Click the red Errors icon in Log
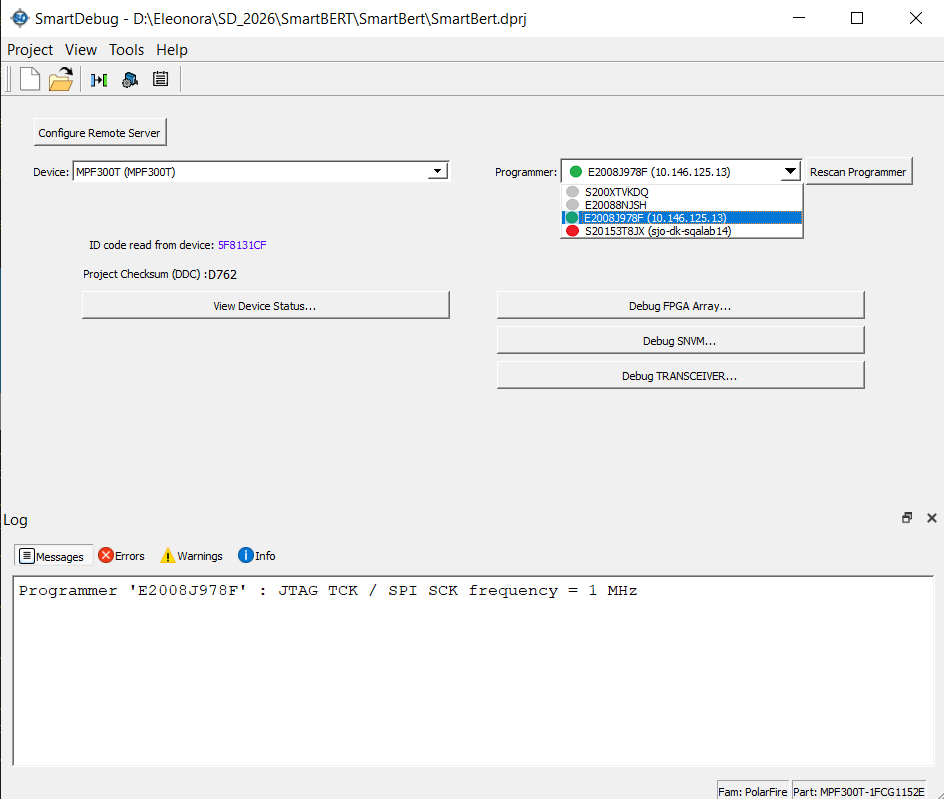 [106, 555]
